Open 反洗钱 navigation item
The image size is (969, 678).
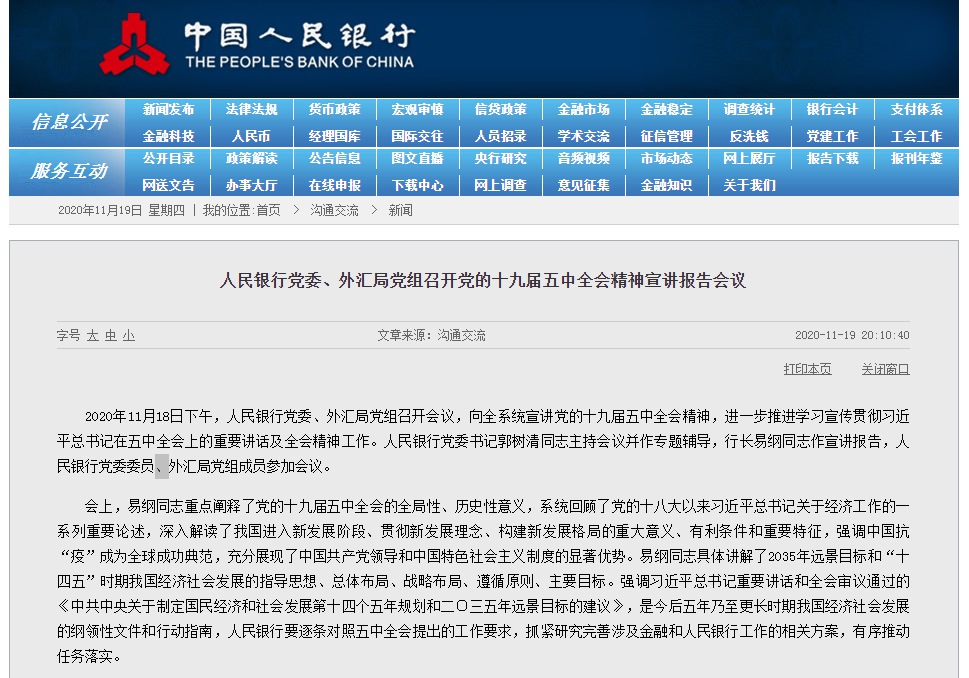coord(749,136)
